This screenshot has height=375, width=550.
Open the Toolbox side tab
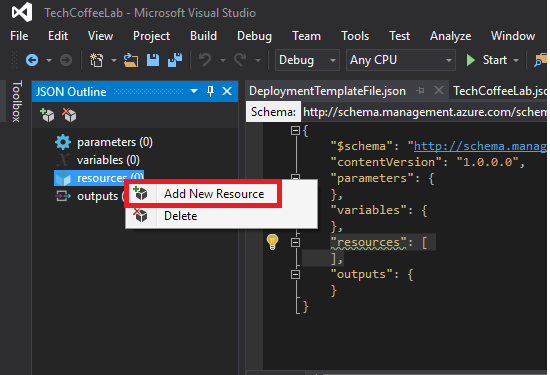(x=17, y=101)
